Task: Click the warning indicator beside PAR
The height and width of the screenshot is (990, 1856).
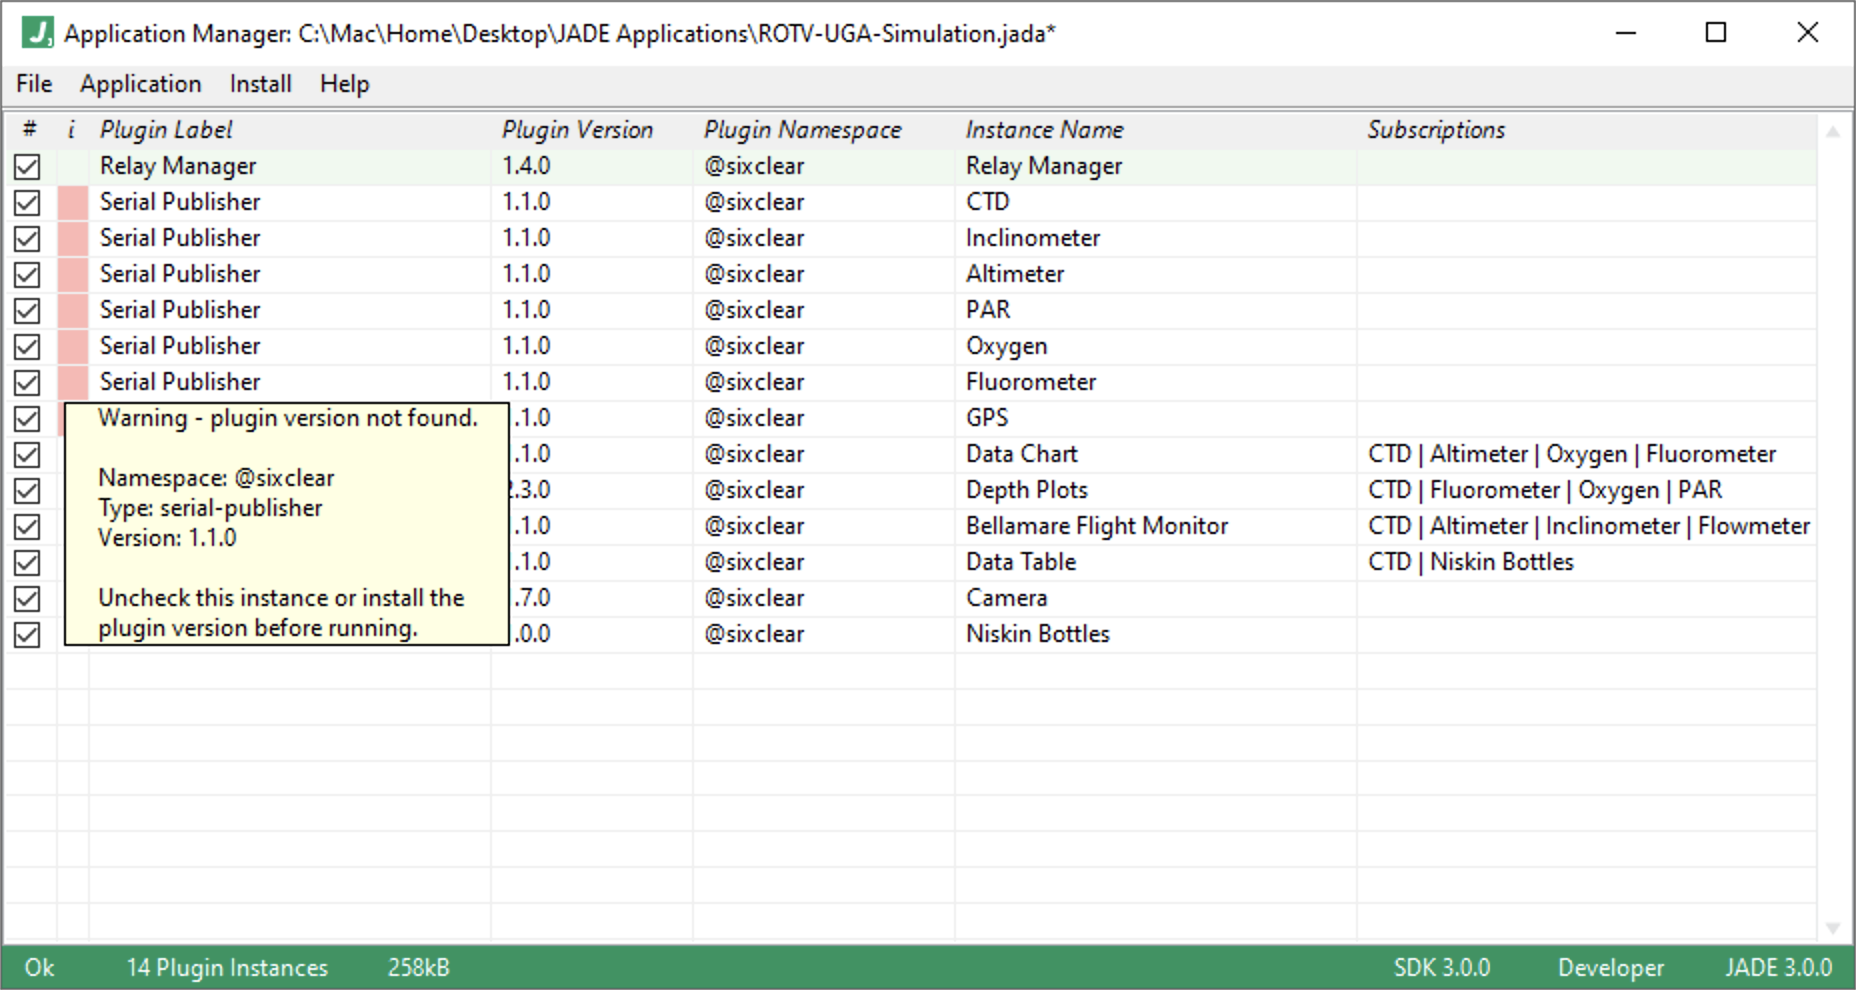Action: coord(71,309)
